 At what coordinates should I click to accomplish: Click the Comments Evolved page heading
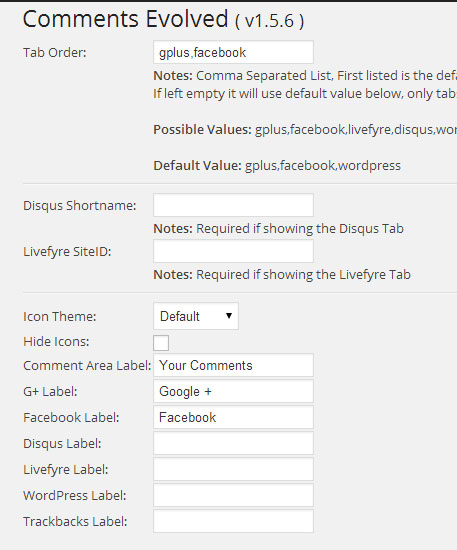pyautogui.click(x=163, y=19)
